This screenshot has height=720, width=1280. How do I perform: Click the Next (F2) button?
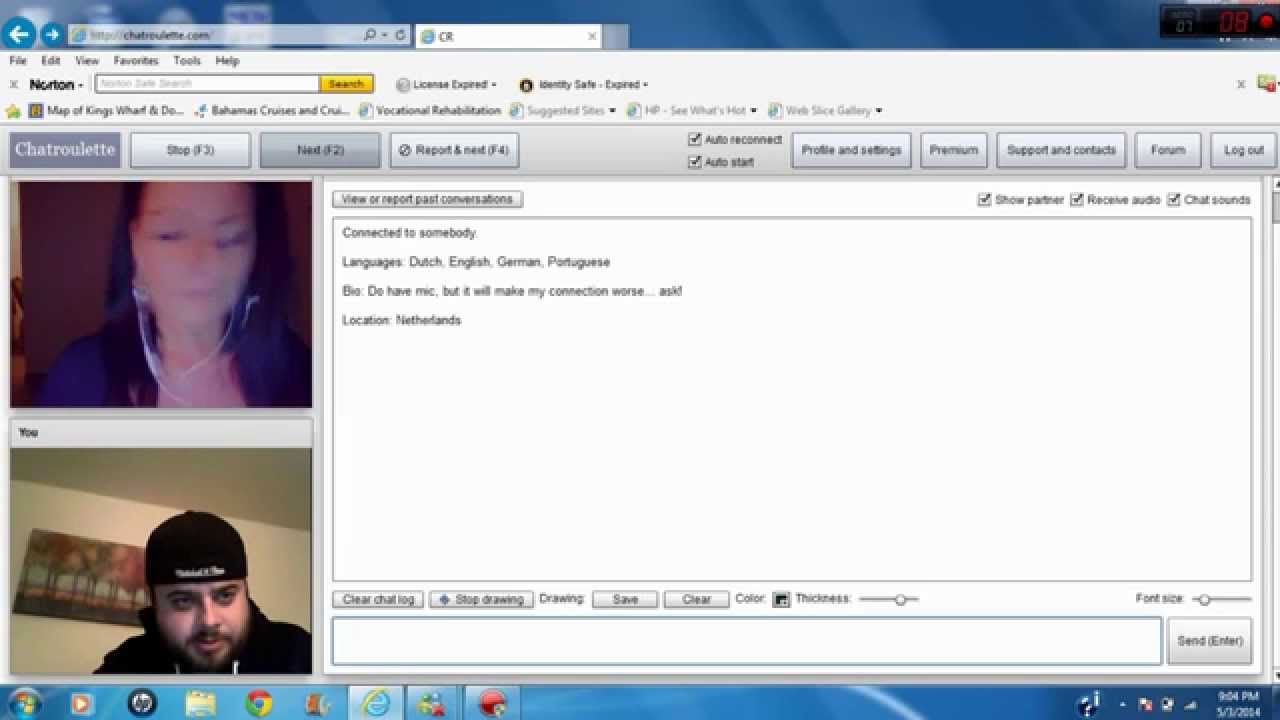point(320,150)
